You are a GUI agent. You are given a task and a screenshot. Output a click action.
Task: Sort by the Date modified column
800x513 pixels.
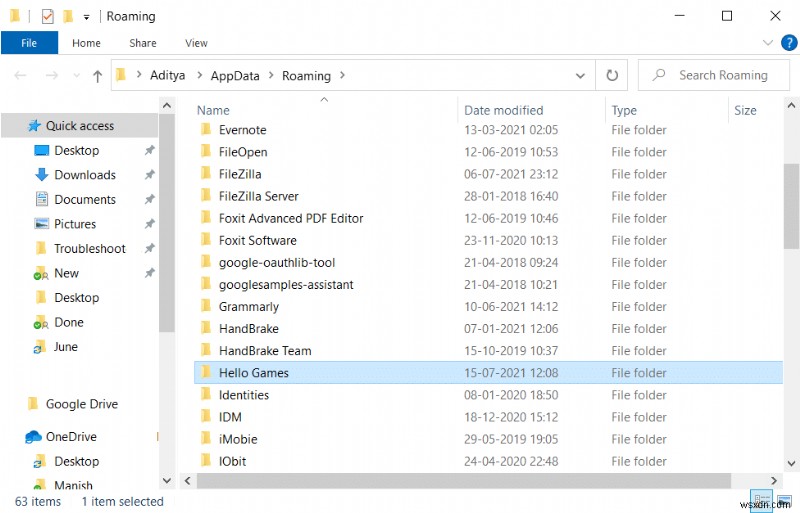[x=504, y=110]
